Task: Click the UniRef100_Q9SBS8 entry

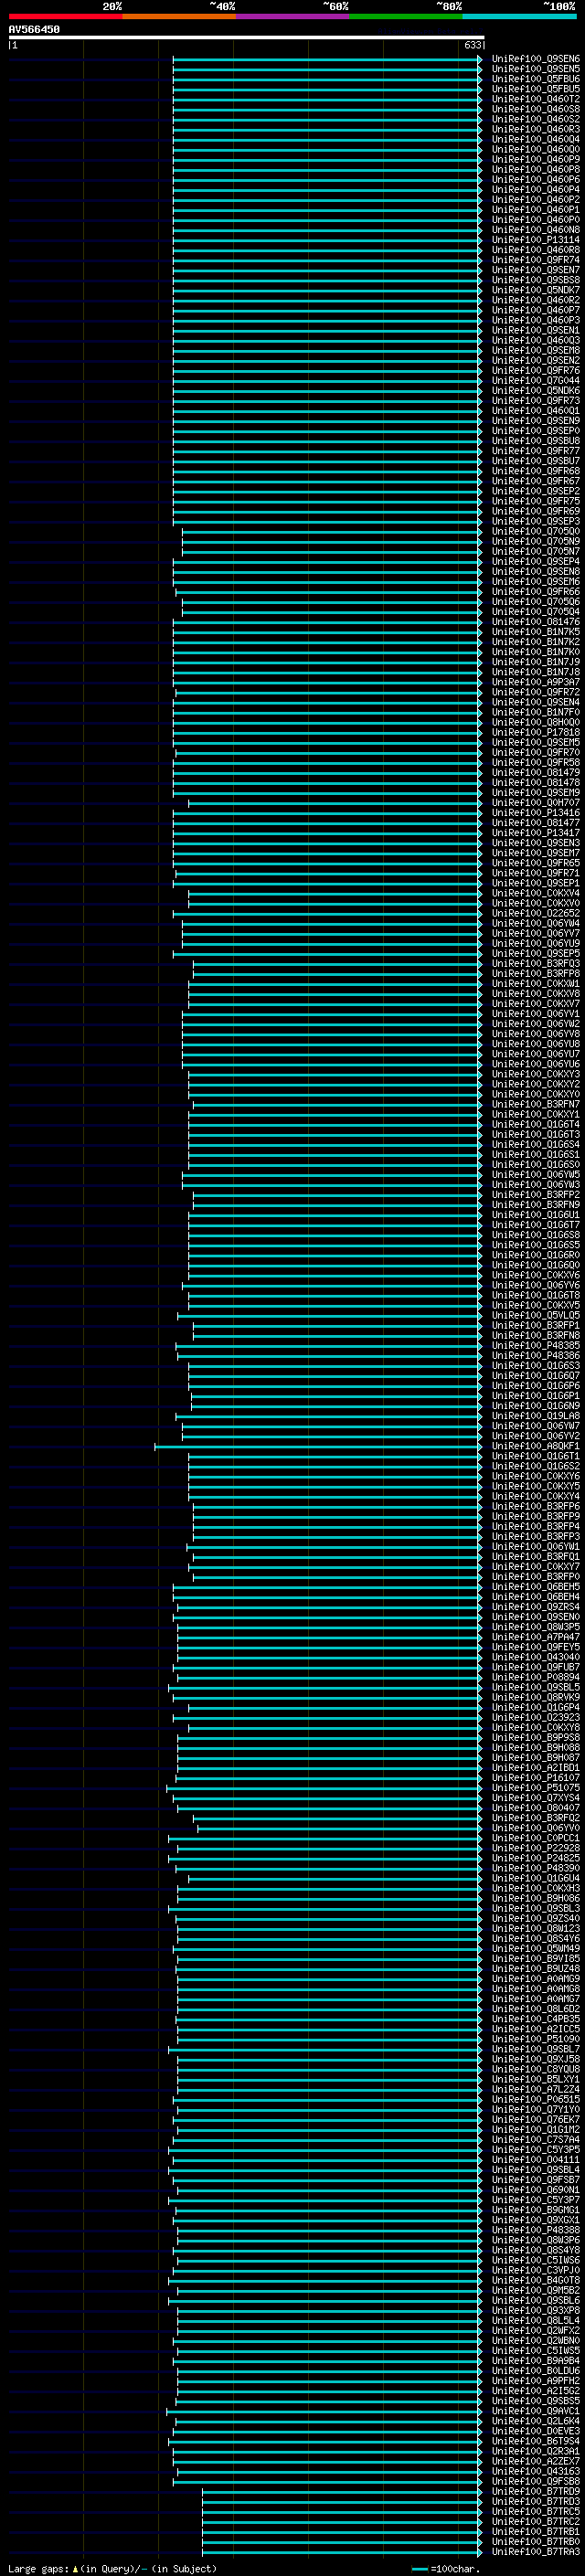Action: pos(535,280)
